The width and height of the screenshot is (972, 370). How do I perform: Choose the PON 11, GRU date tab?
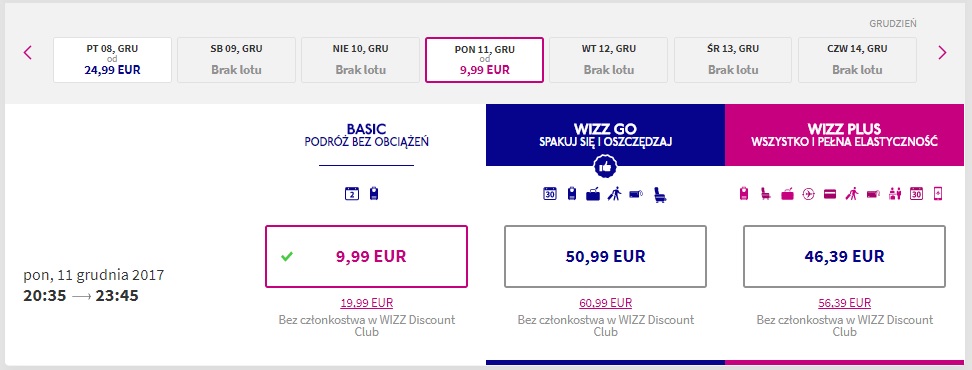pos(484,59)
